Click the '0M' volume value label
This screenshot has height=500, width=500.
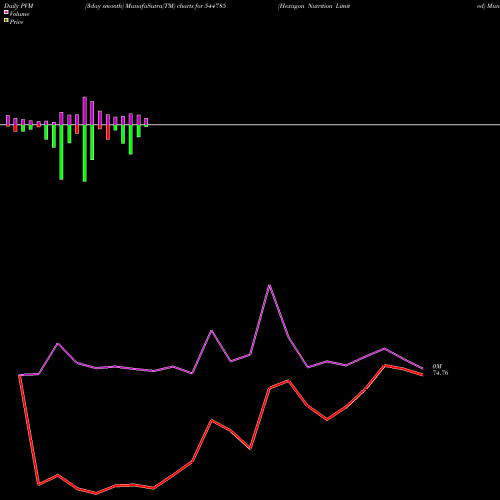point(437,366)
